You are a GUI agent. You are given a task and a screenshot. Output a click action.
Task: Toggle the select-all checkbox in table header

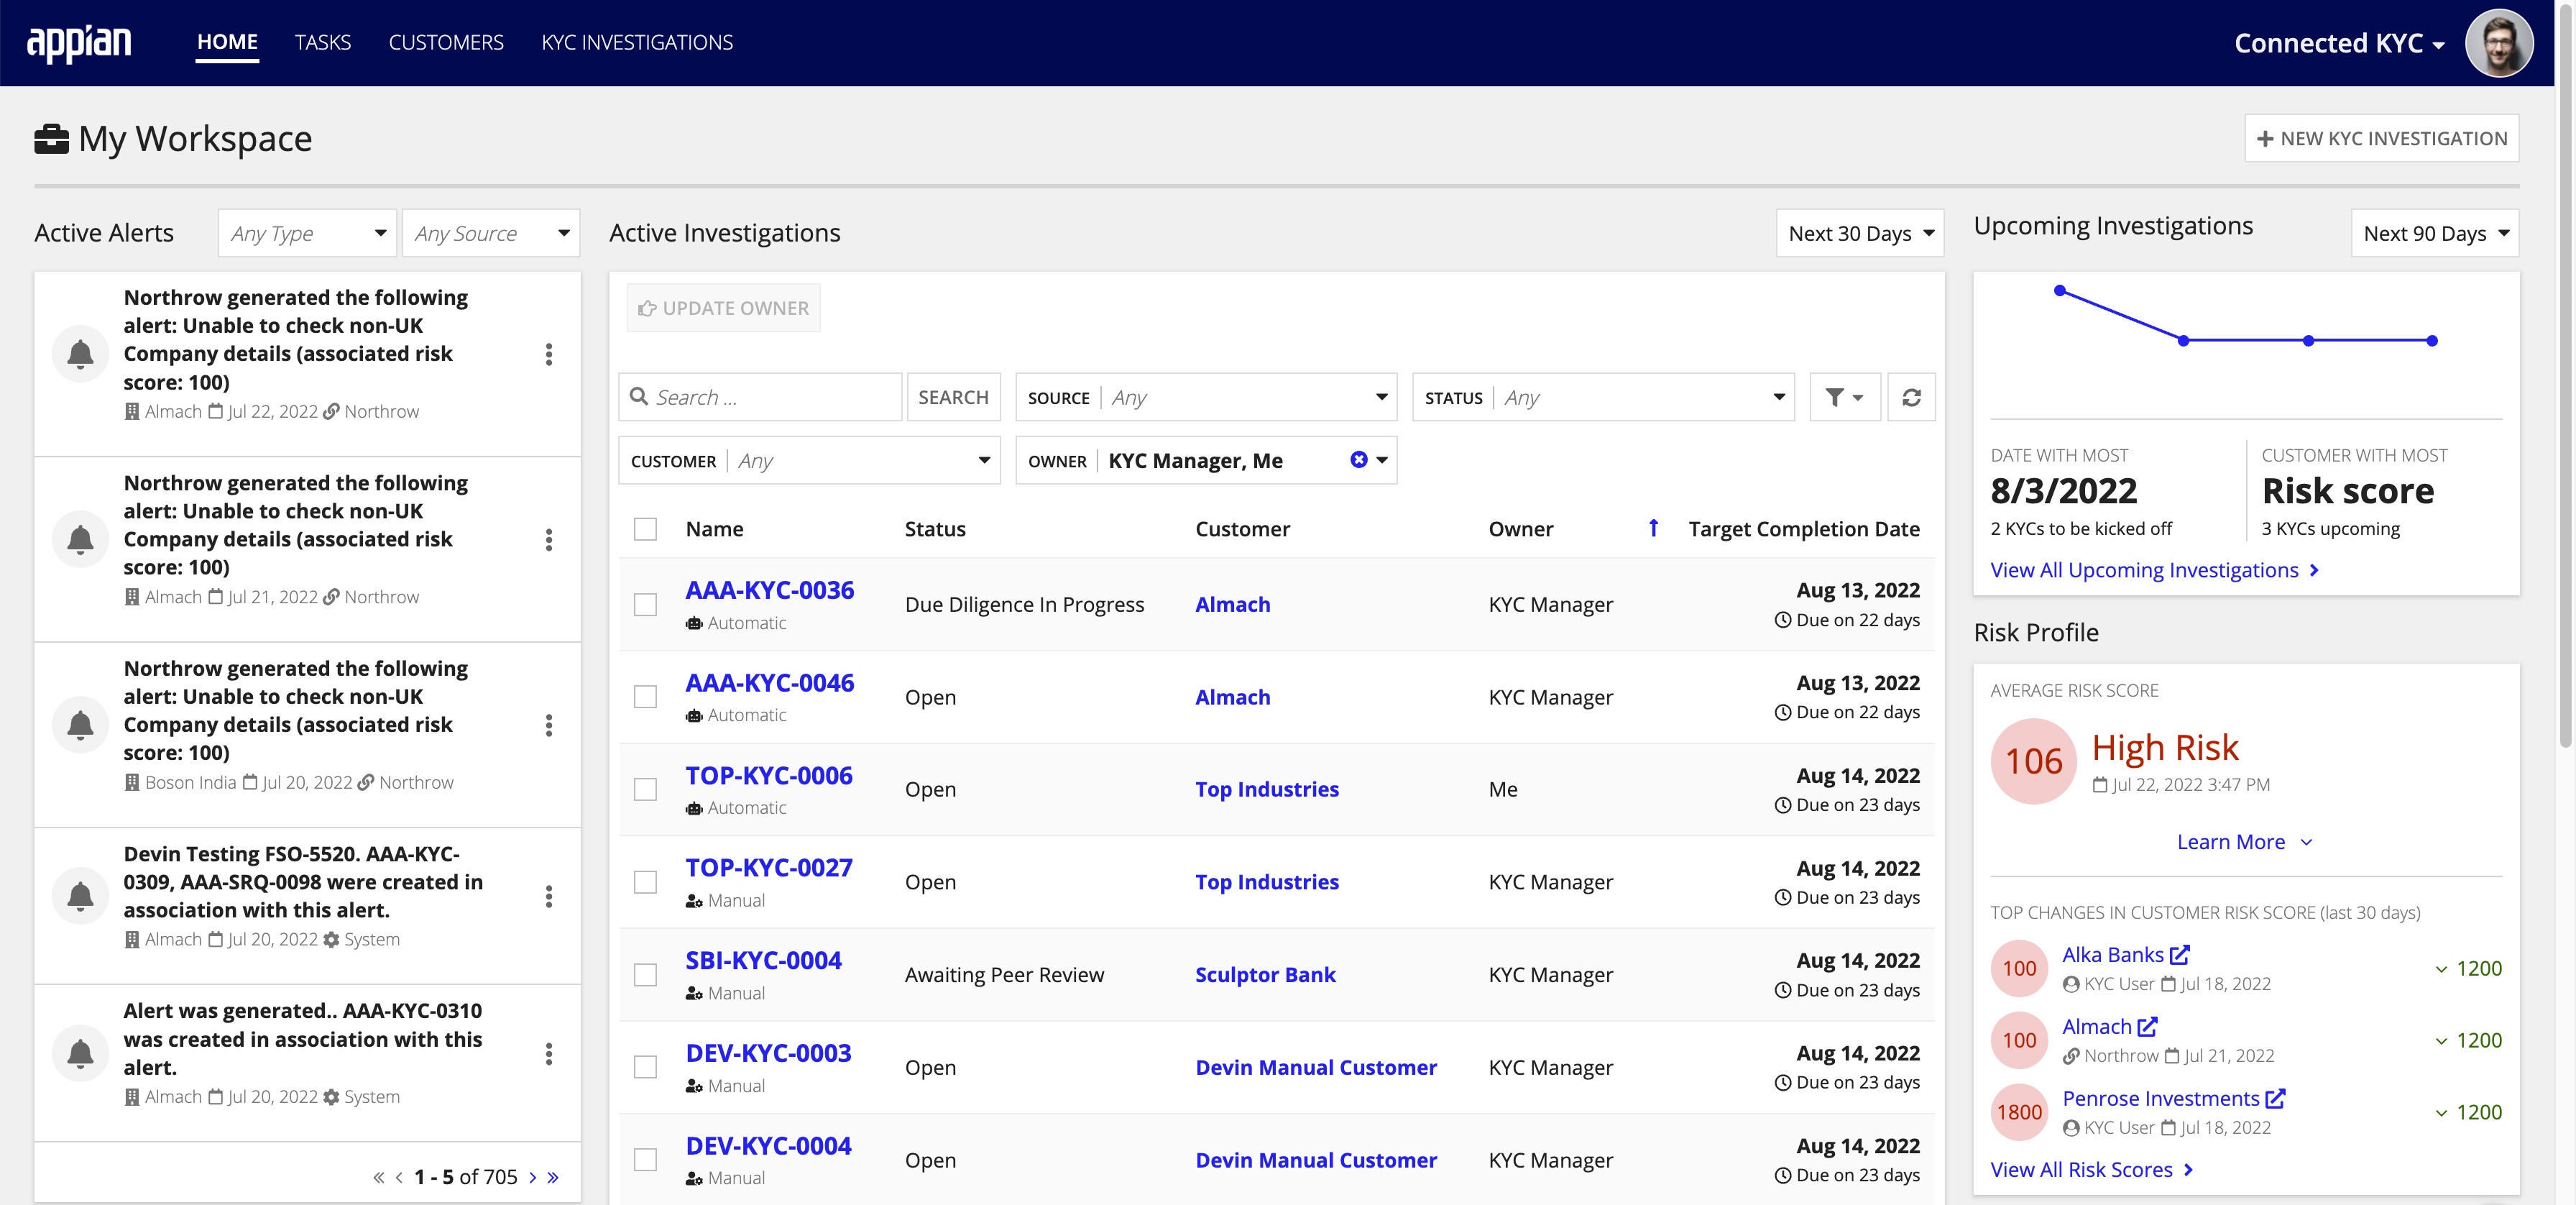(x=645, y=529)
